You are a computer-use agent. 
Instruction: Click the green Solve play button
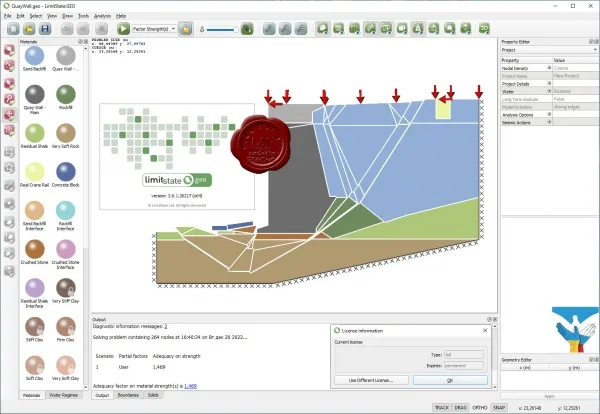123,29
